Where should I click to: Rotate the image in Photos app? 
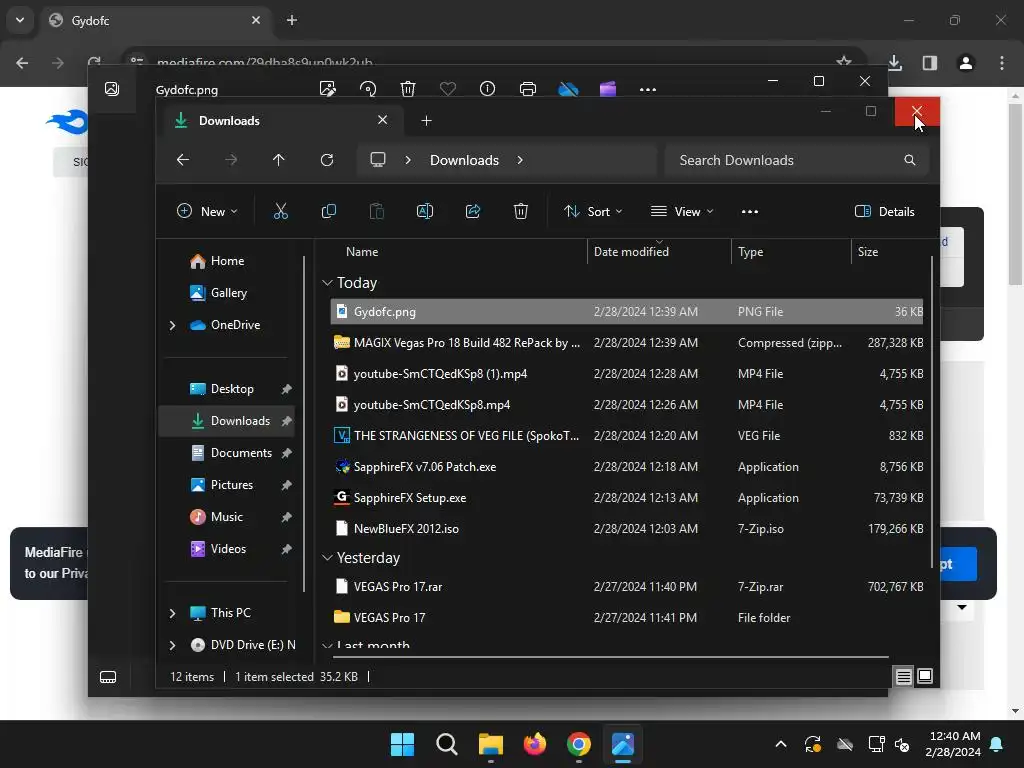(x=368, y=89)
